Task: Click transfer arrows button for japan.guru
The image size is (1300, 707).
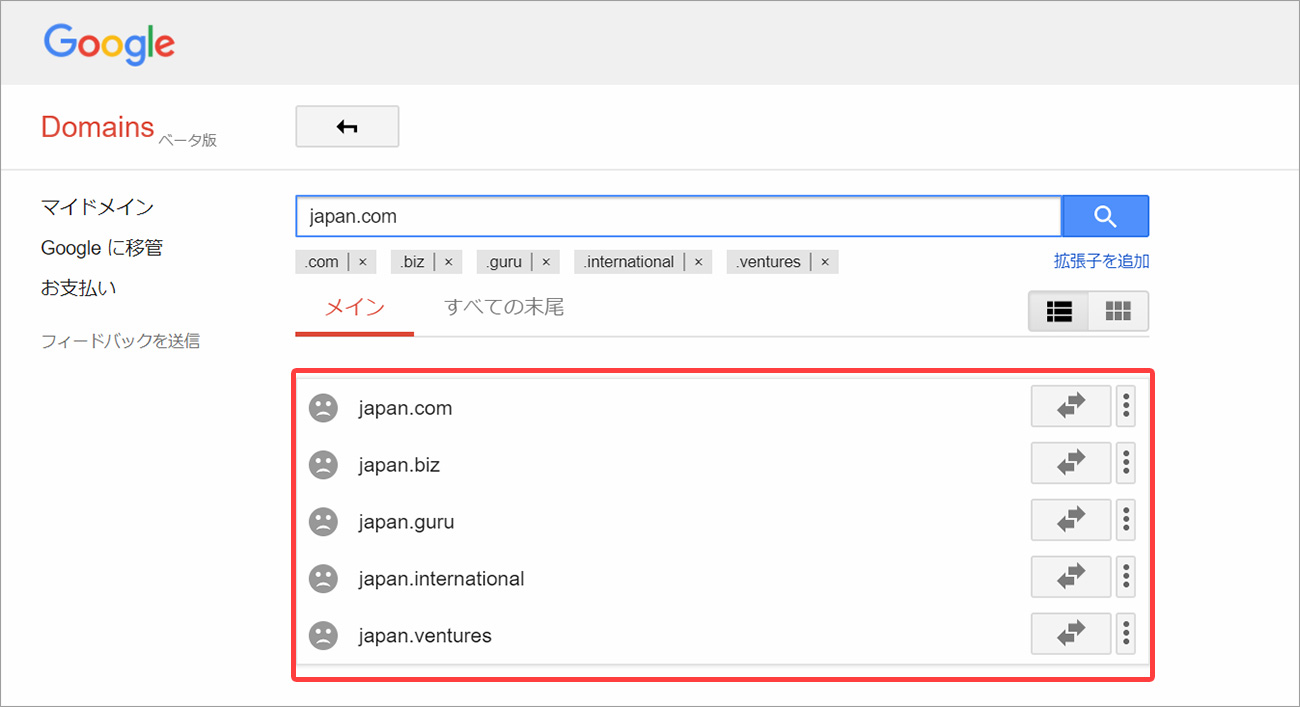Action: (x=1071, y=520)
